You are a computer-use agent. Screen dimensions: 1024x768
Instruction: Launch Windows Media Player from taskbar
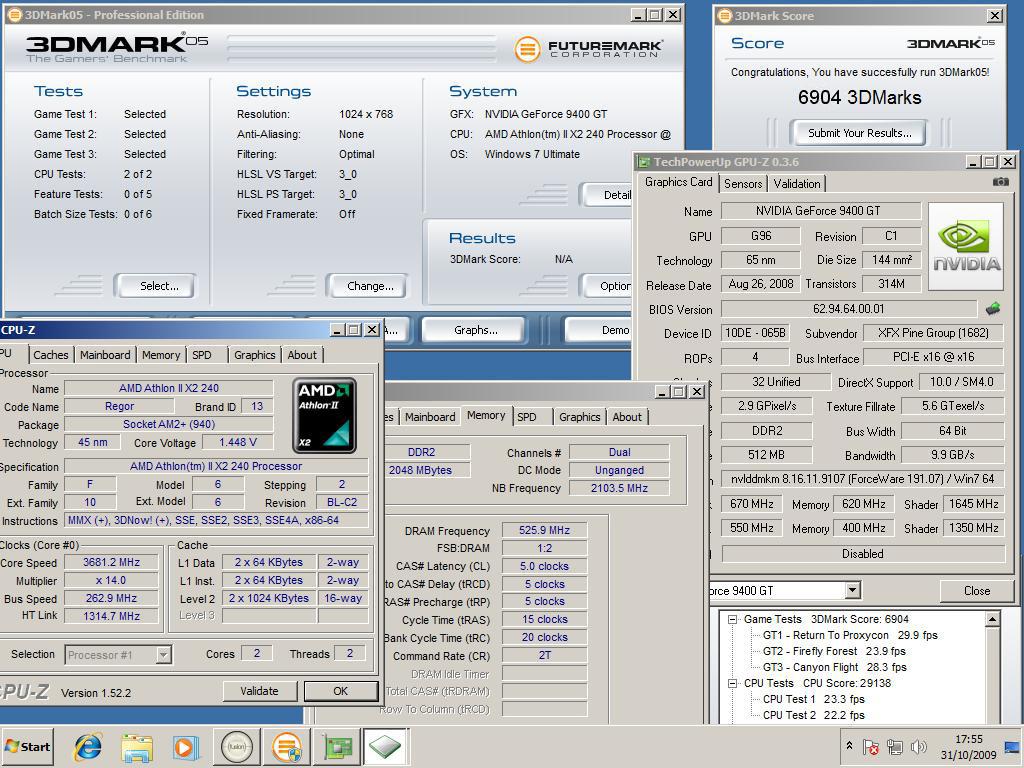point(185,747)
